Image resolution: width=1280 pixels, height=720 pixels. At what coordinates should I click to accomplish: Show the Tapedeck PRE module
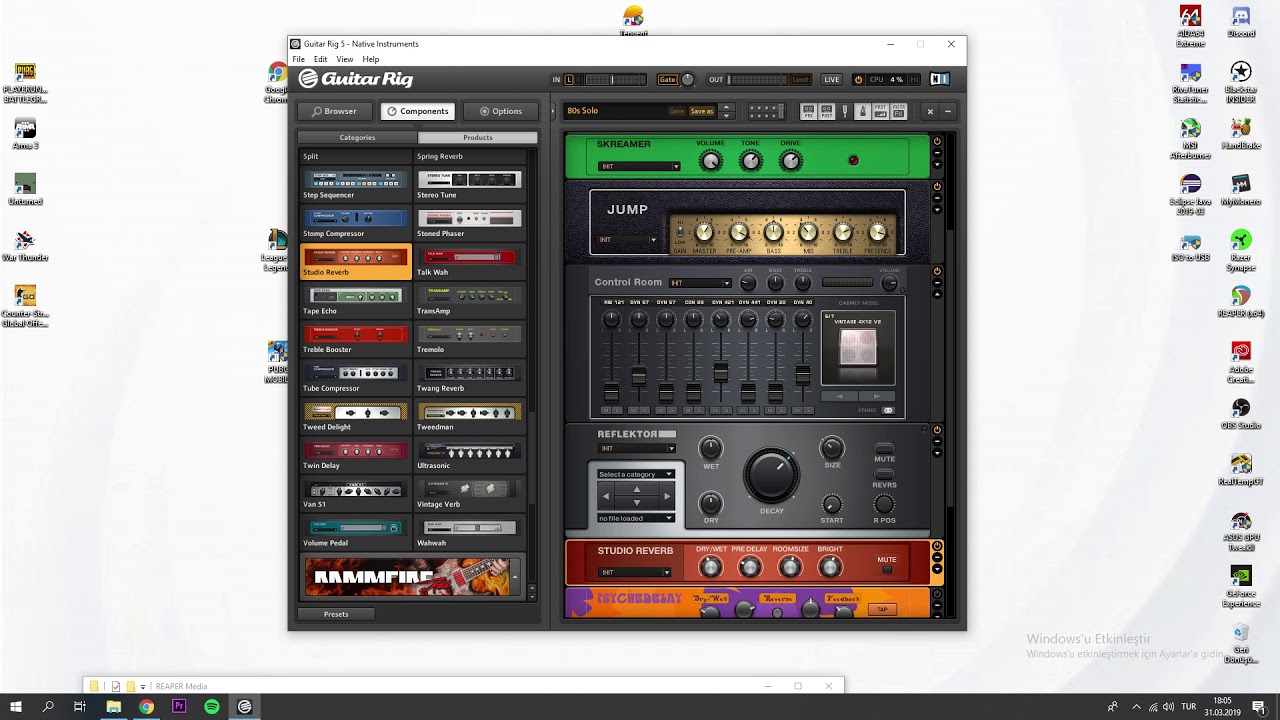point(808,111)
